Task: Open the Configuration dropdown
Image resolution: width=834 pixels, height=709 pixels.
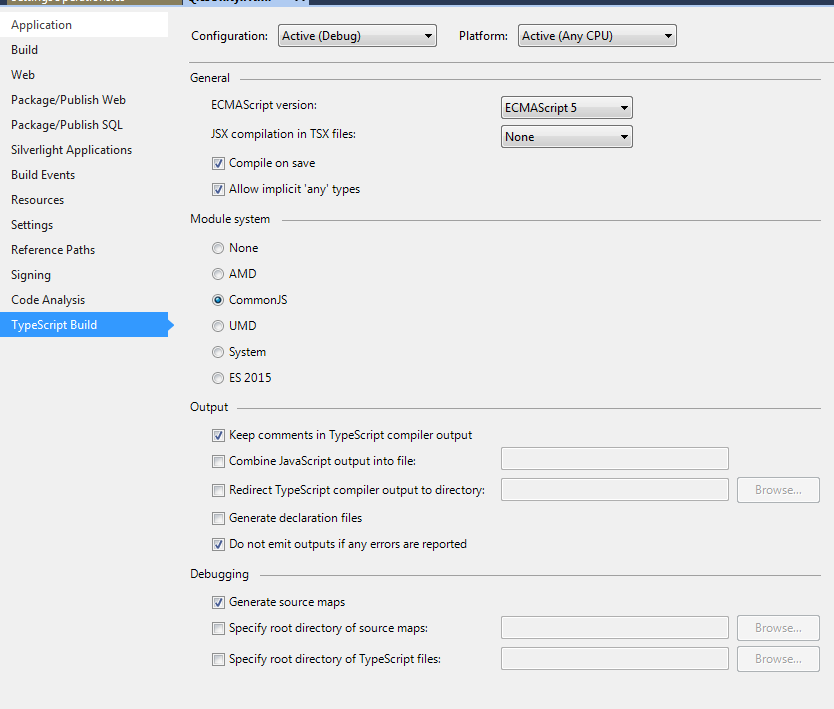Action: tap(357, 36)
